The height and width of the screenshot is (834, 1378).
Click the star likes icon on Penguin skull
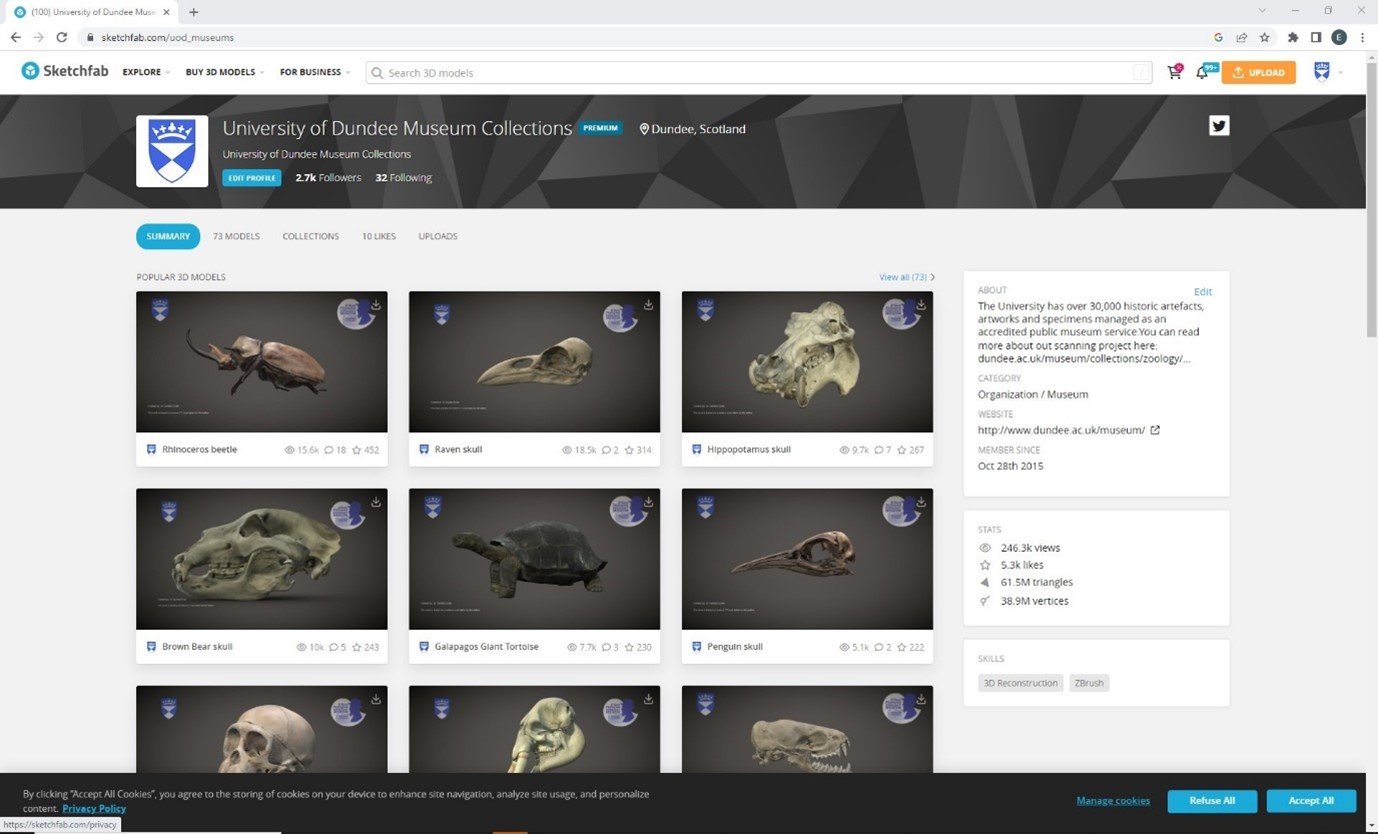pyautogui.click(x=902, y=647)
